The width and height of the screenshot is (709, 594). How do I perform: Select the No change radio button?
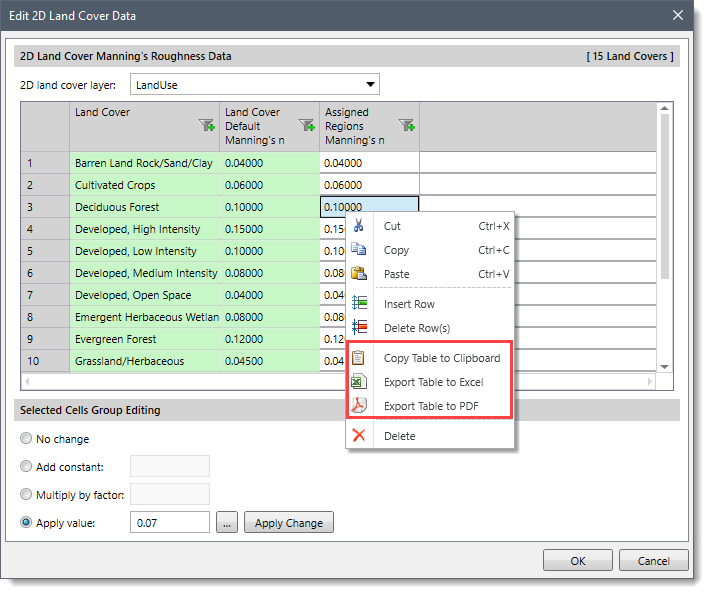[26, 438]
